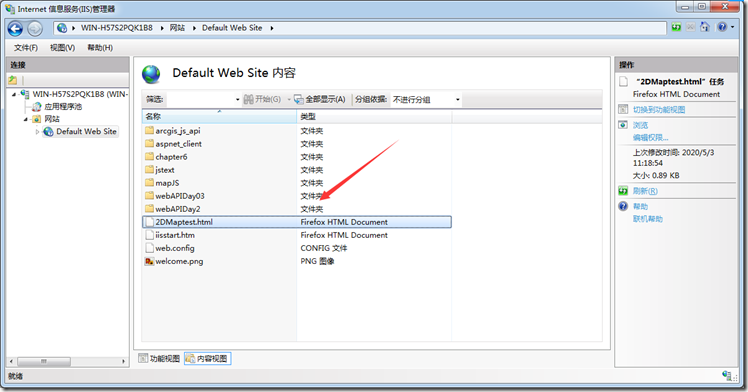The width and height of the screenshot is (748, 392).
Task: Open dropdown arrow next to help icon
Action: (x=732, y=27)
